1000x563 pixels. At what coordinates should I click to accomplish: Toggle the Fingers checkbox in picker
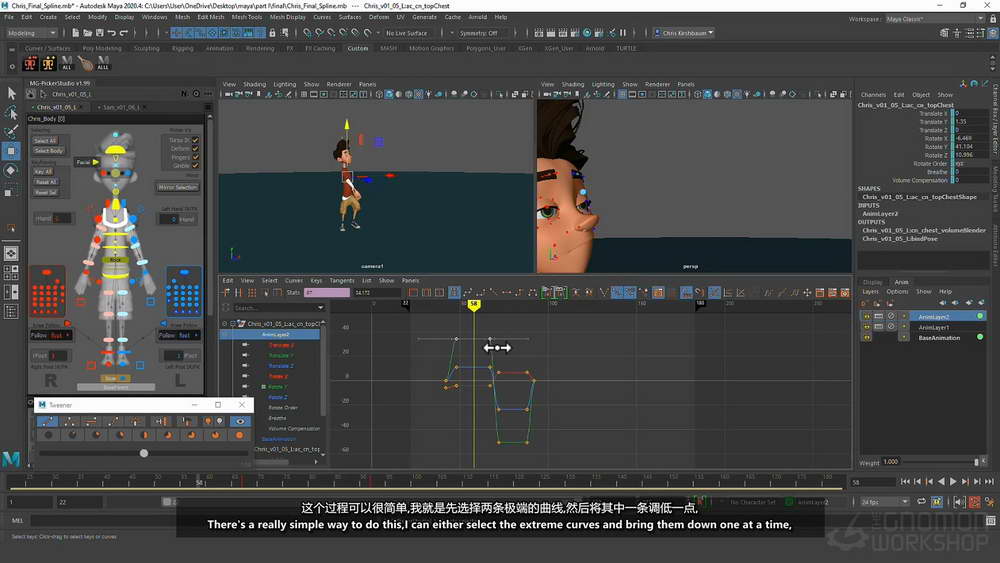click(195, 157)
